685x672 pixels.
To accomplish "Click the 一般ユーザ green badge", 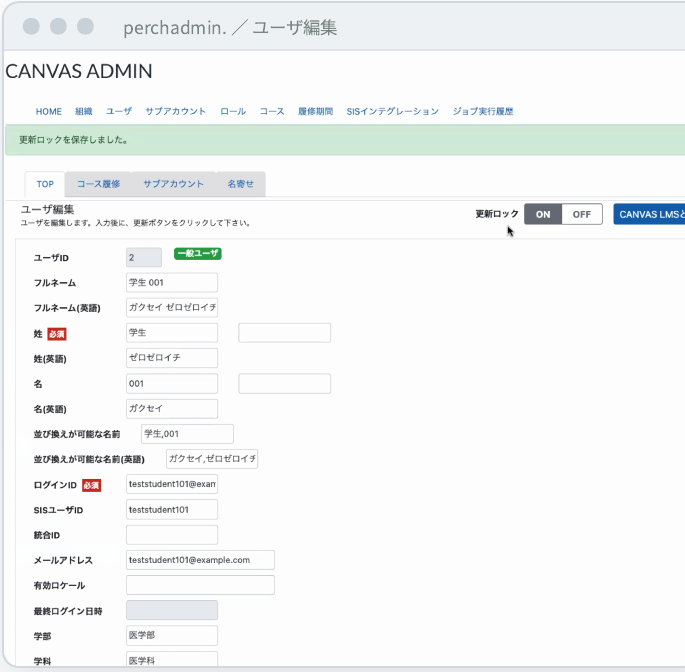I will [197, 253].
